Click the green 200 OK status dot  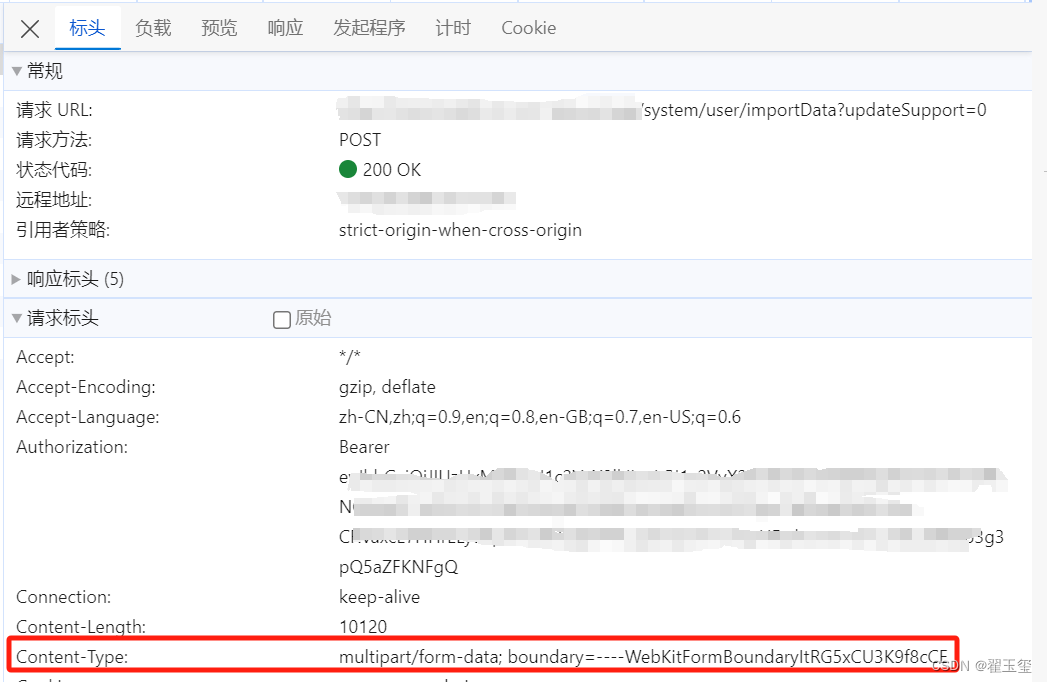click(x=347, y=169)
